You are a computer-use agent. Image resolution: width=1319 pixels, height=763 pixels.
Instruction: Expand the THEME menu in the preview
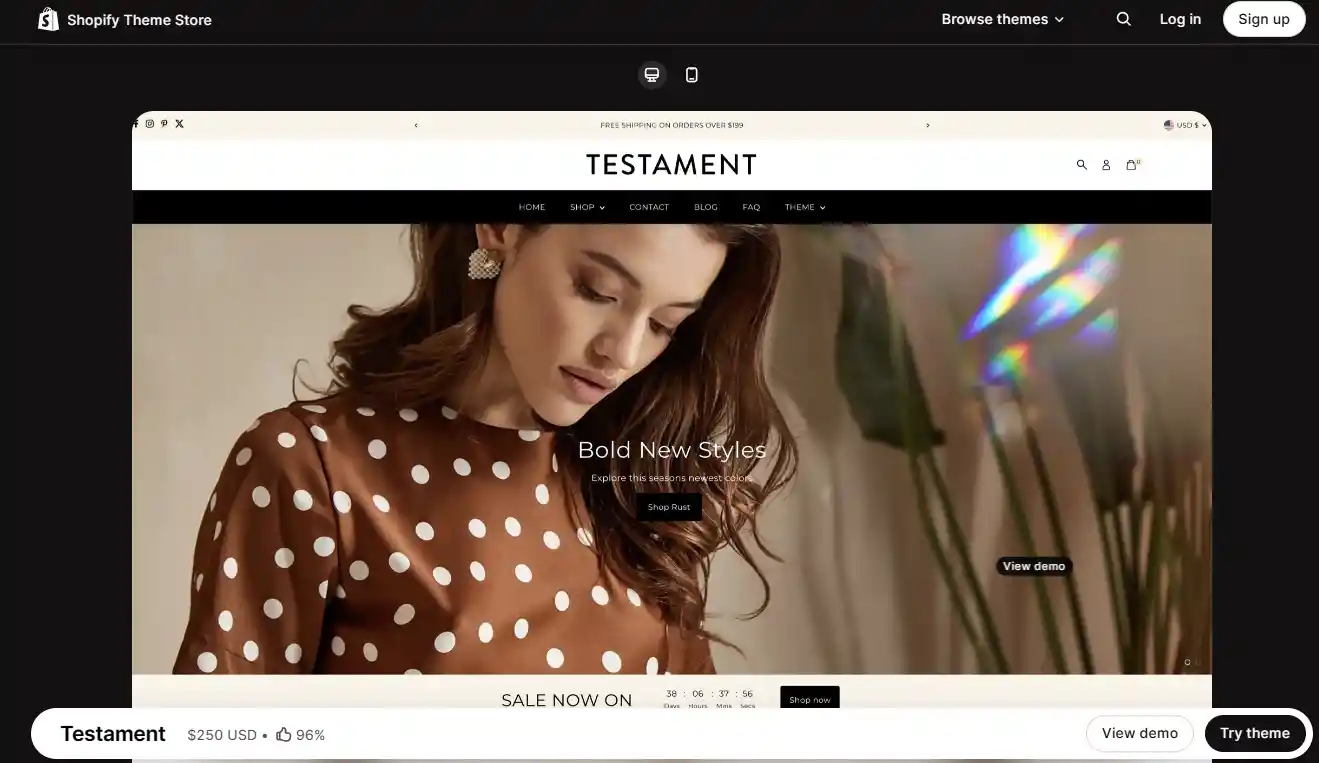[805, 207]
